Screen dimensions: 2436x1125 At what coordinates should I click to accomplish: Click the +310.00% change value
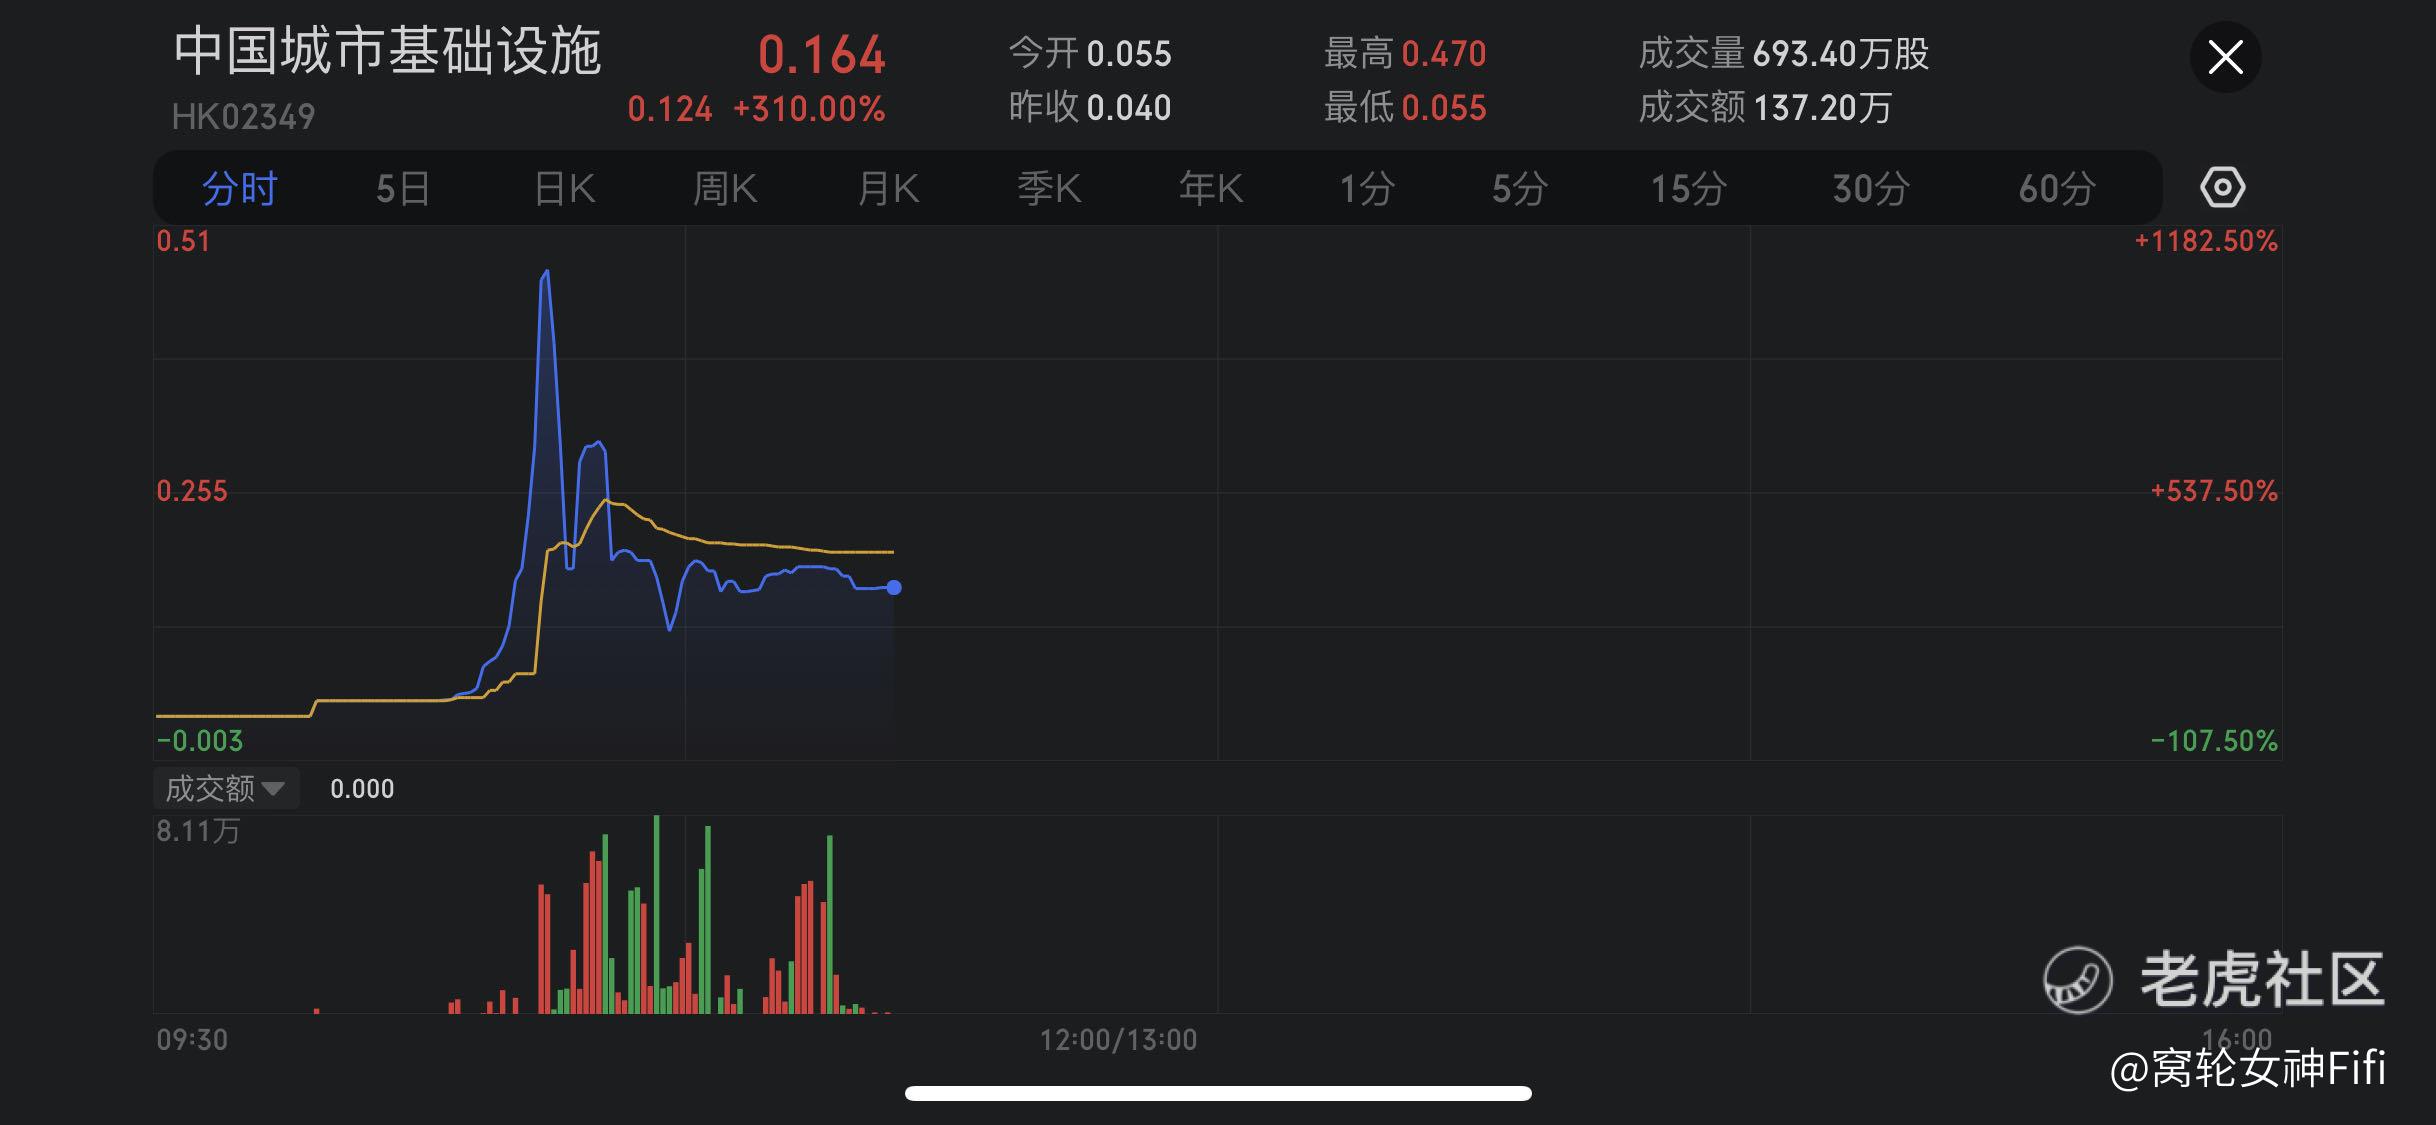(809, 109)
